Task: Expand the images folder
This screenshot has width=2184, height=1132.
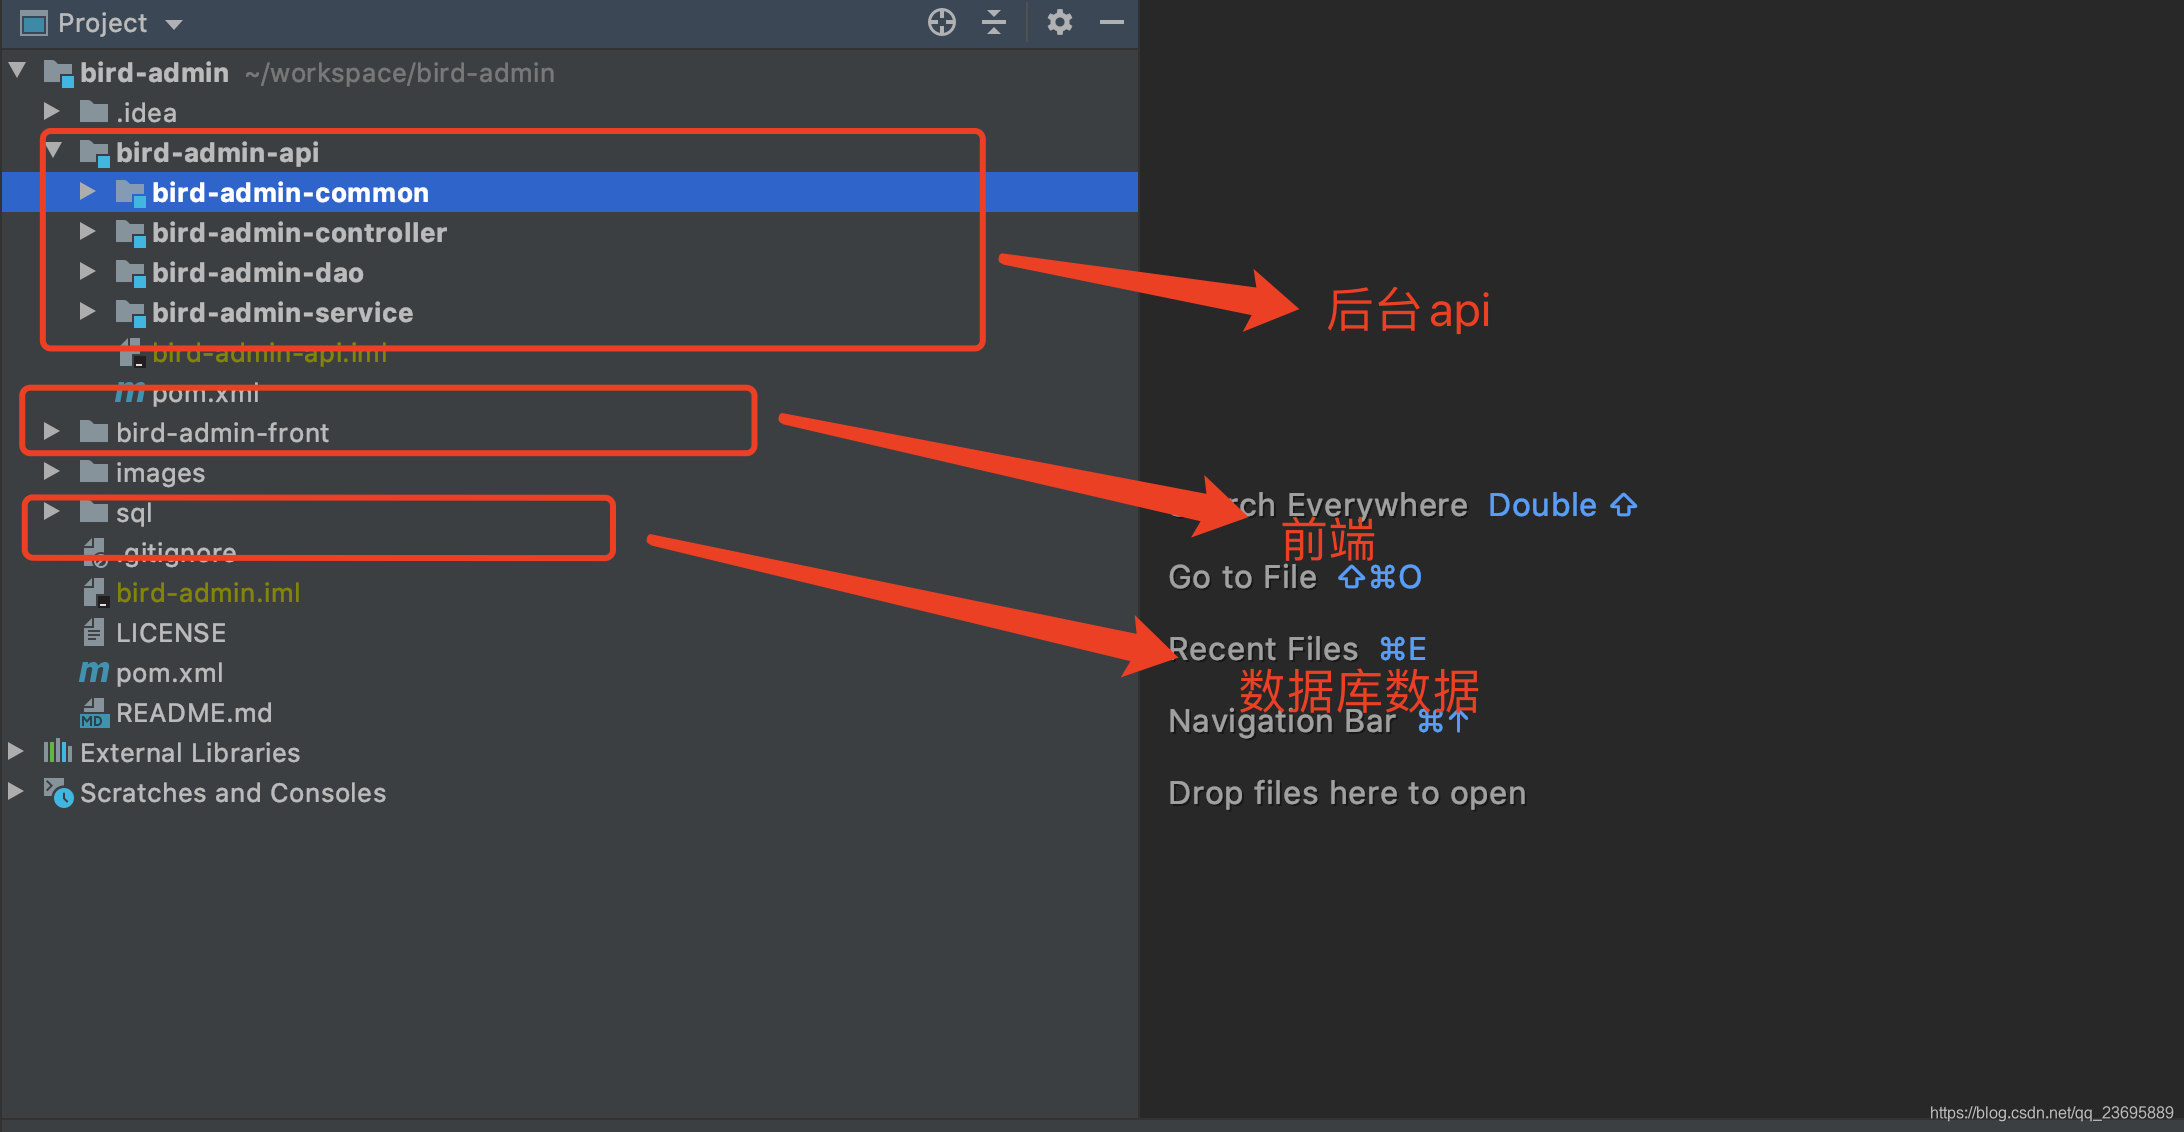Action: [52, 471]
